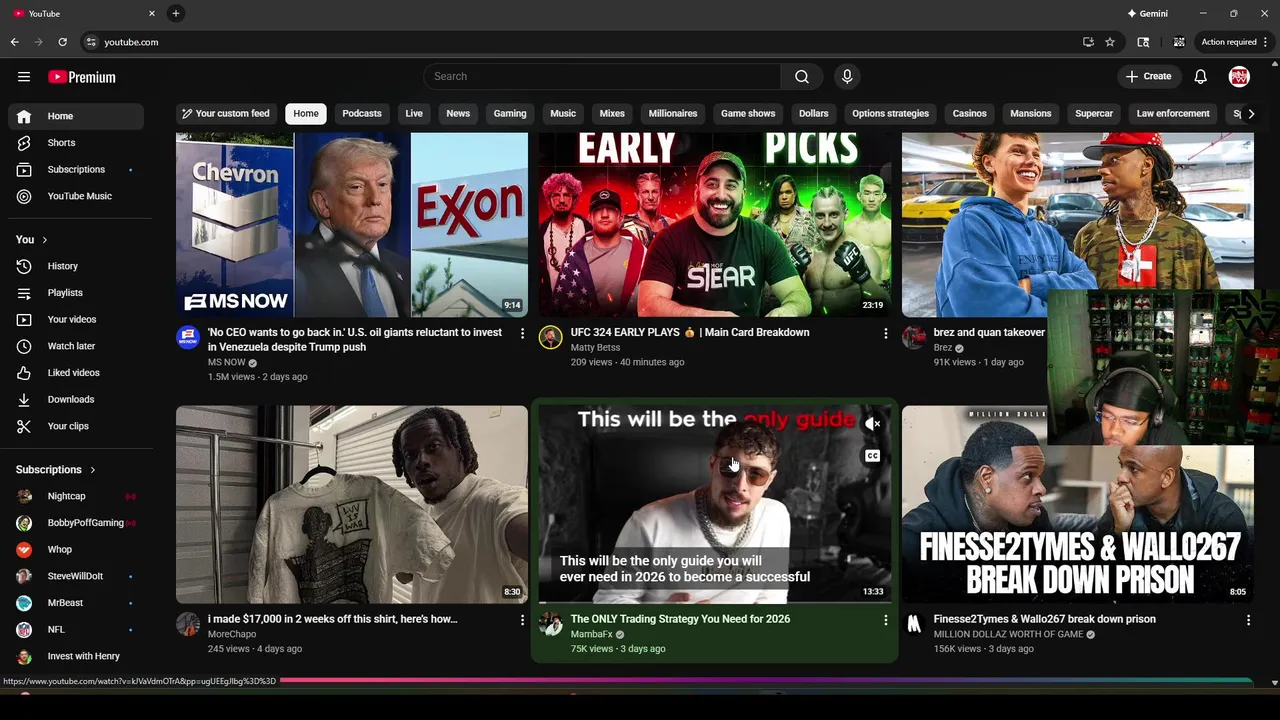Select the Home filter chip

pyautogui.click(x=306, y=114)
